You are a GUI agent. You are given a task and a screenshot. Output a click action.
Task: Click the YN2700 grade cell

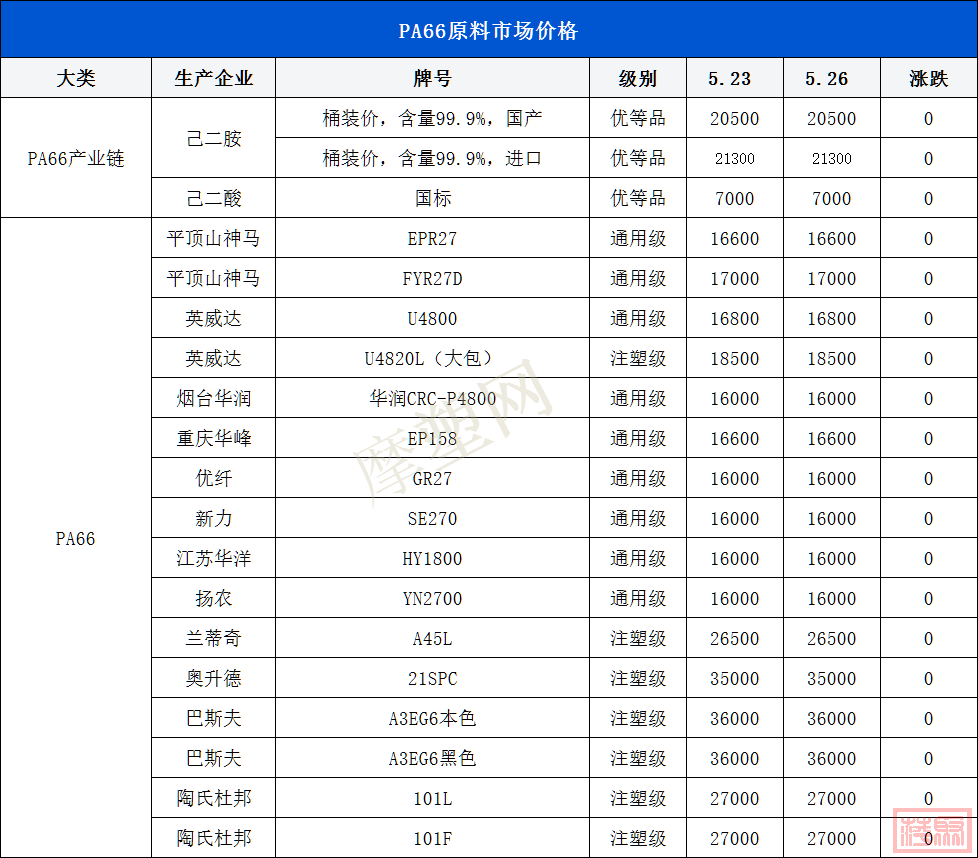(x=432, y=598)
